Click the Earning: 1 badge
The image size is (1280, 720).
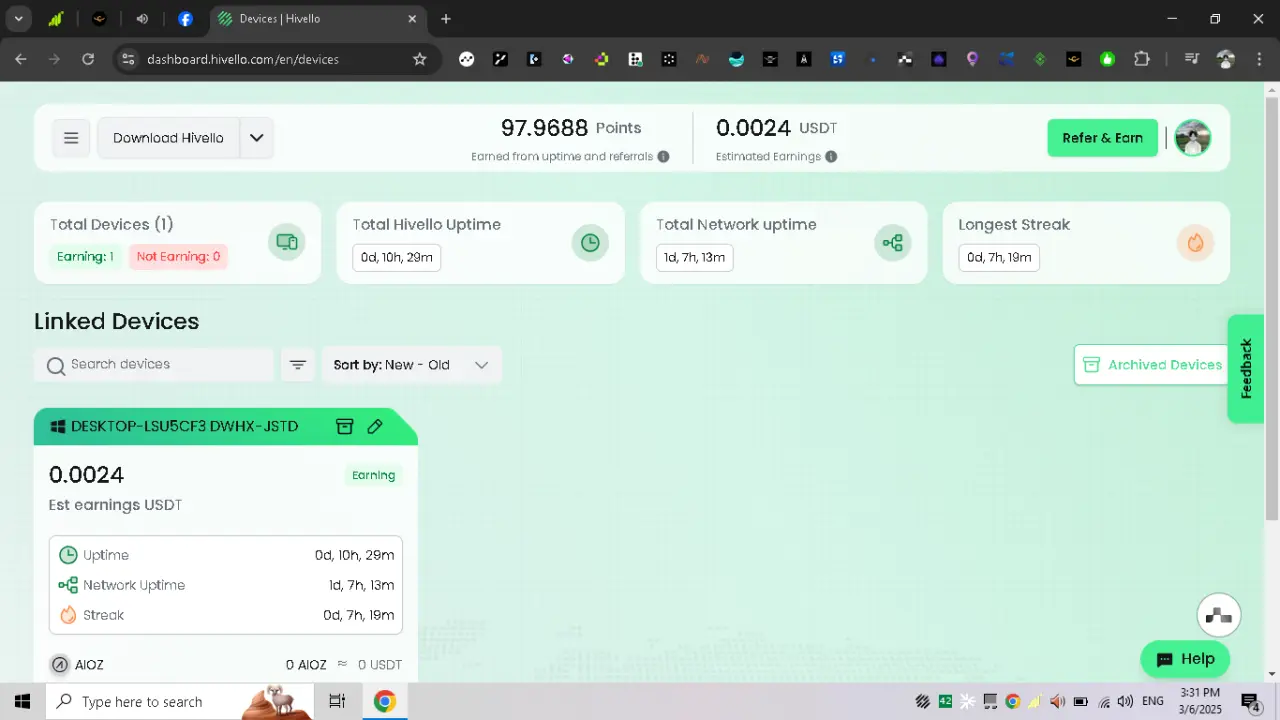coord(85,257)
